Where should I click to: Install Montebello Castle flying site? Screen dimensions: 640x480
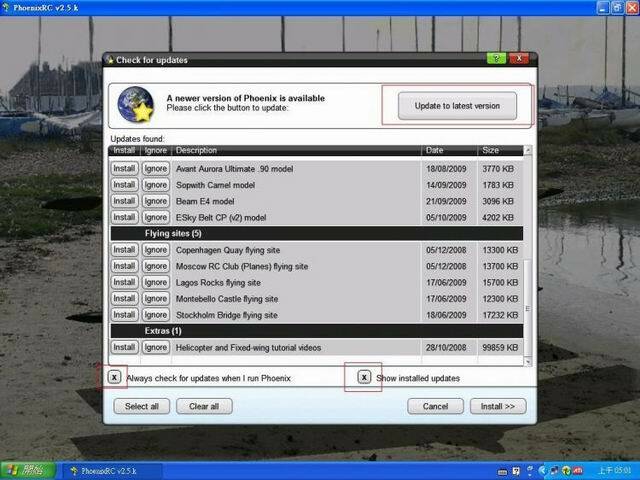(x=124, y=298)
